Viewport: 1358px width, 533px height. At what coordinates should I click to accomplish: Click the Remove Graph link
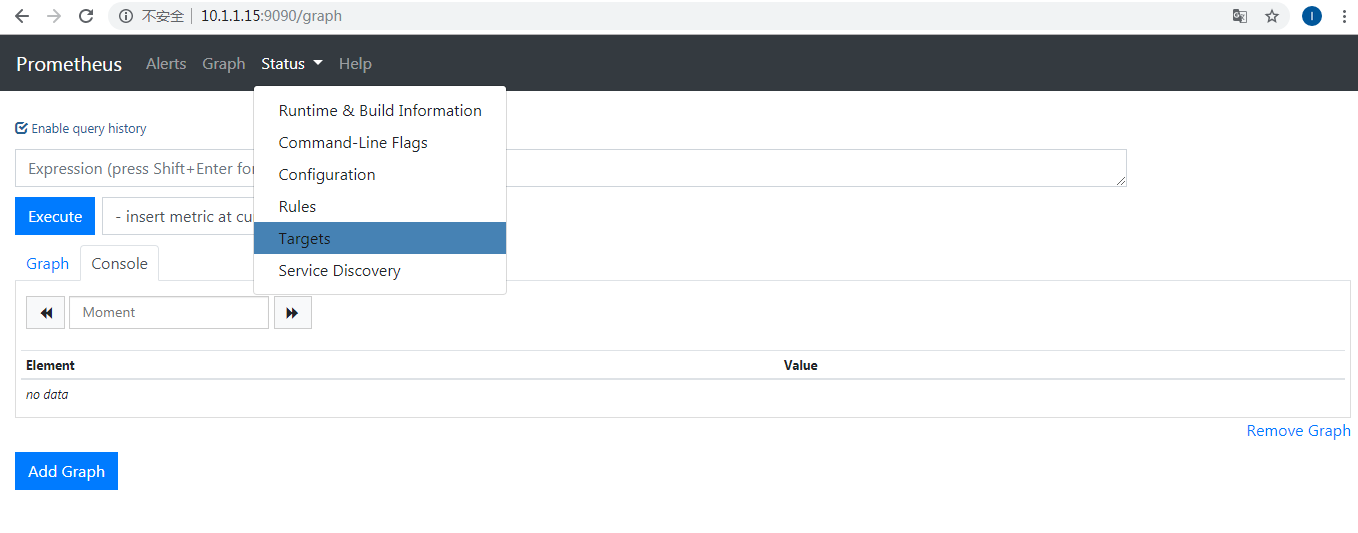[x=1298, y=430]
